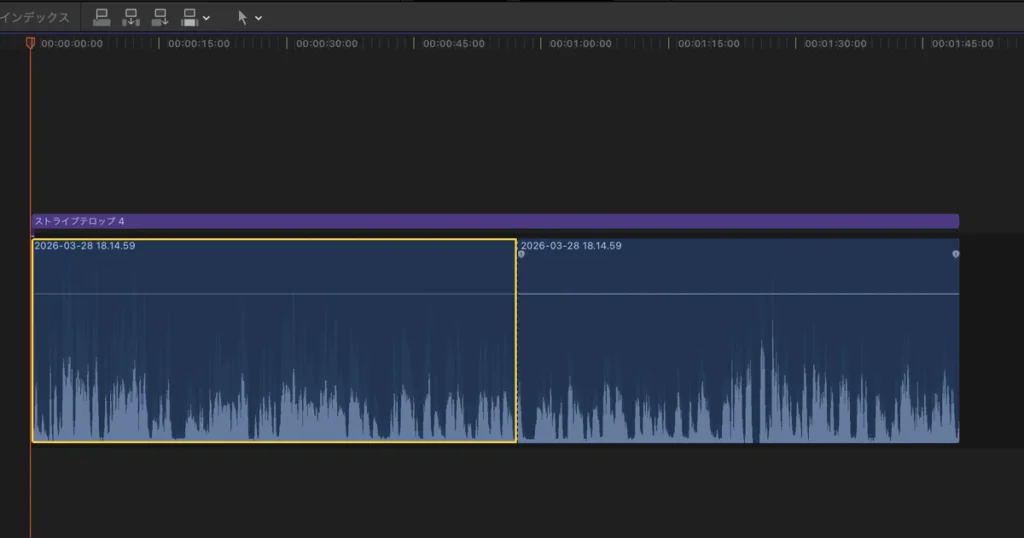Open the インデックス timeline index

click(35, 17)
